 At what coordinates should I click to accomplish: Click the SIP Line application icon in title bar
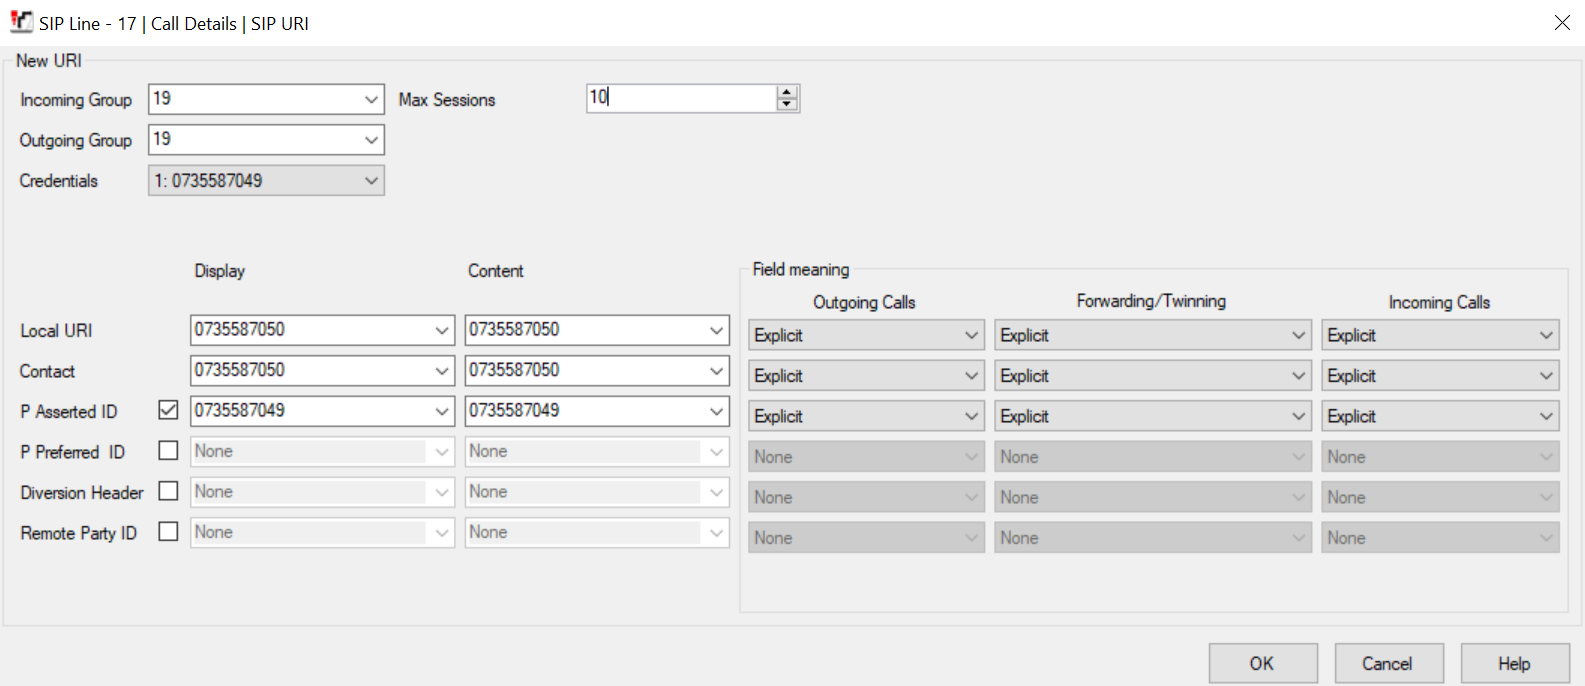pyautogui.click(x=21, y=22)
